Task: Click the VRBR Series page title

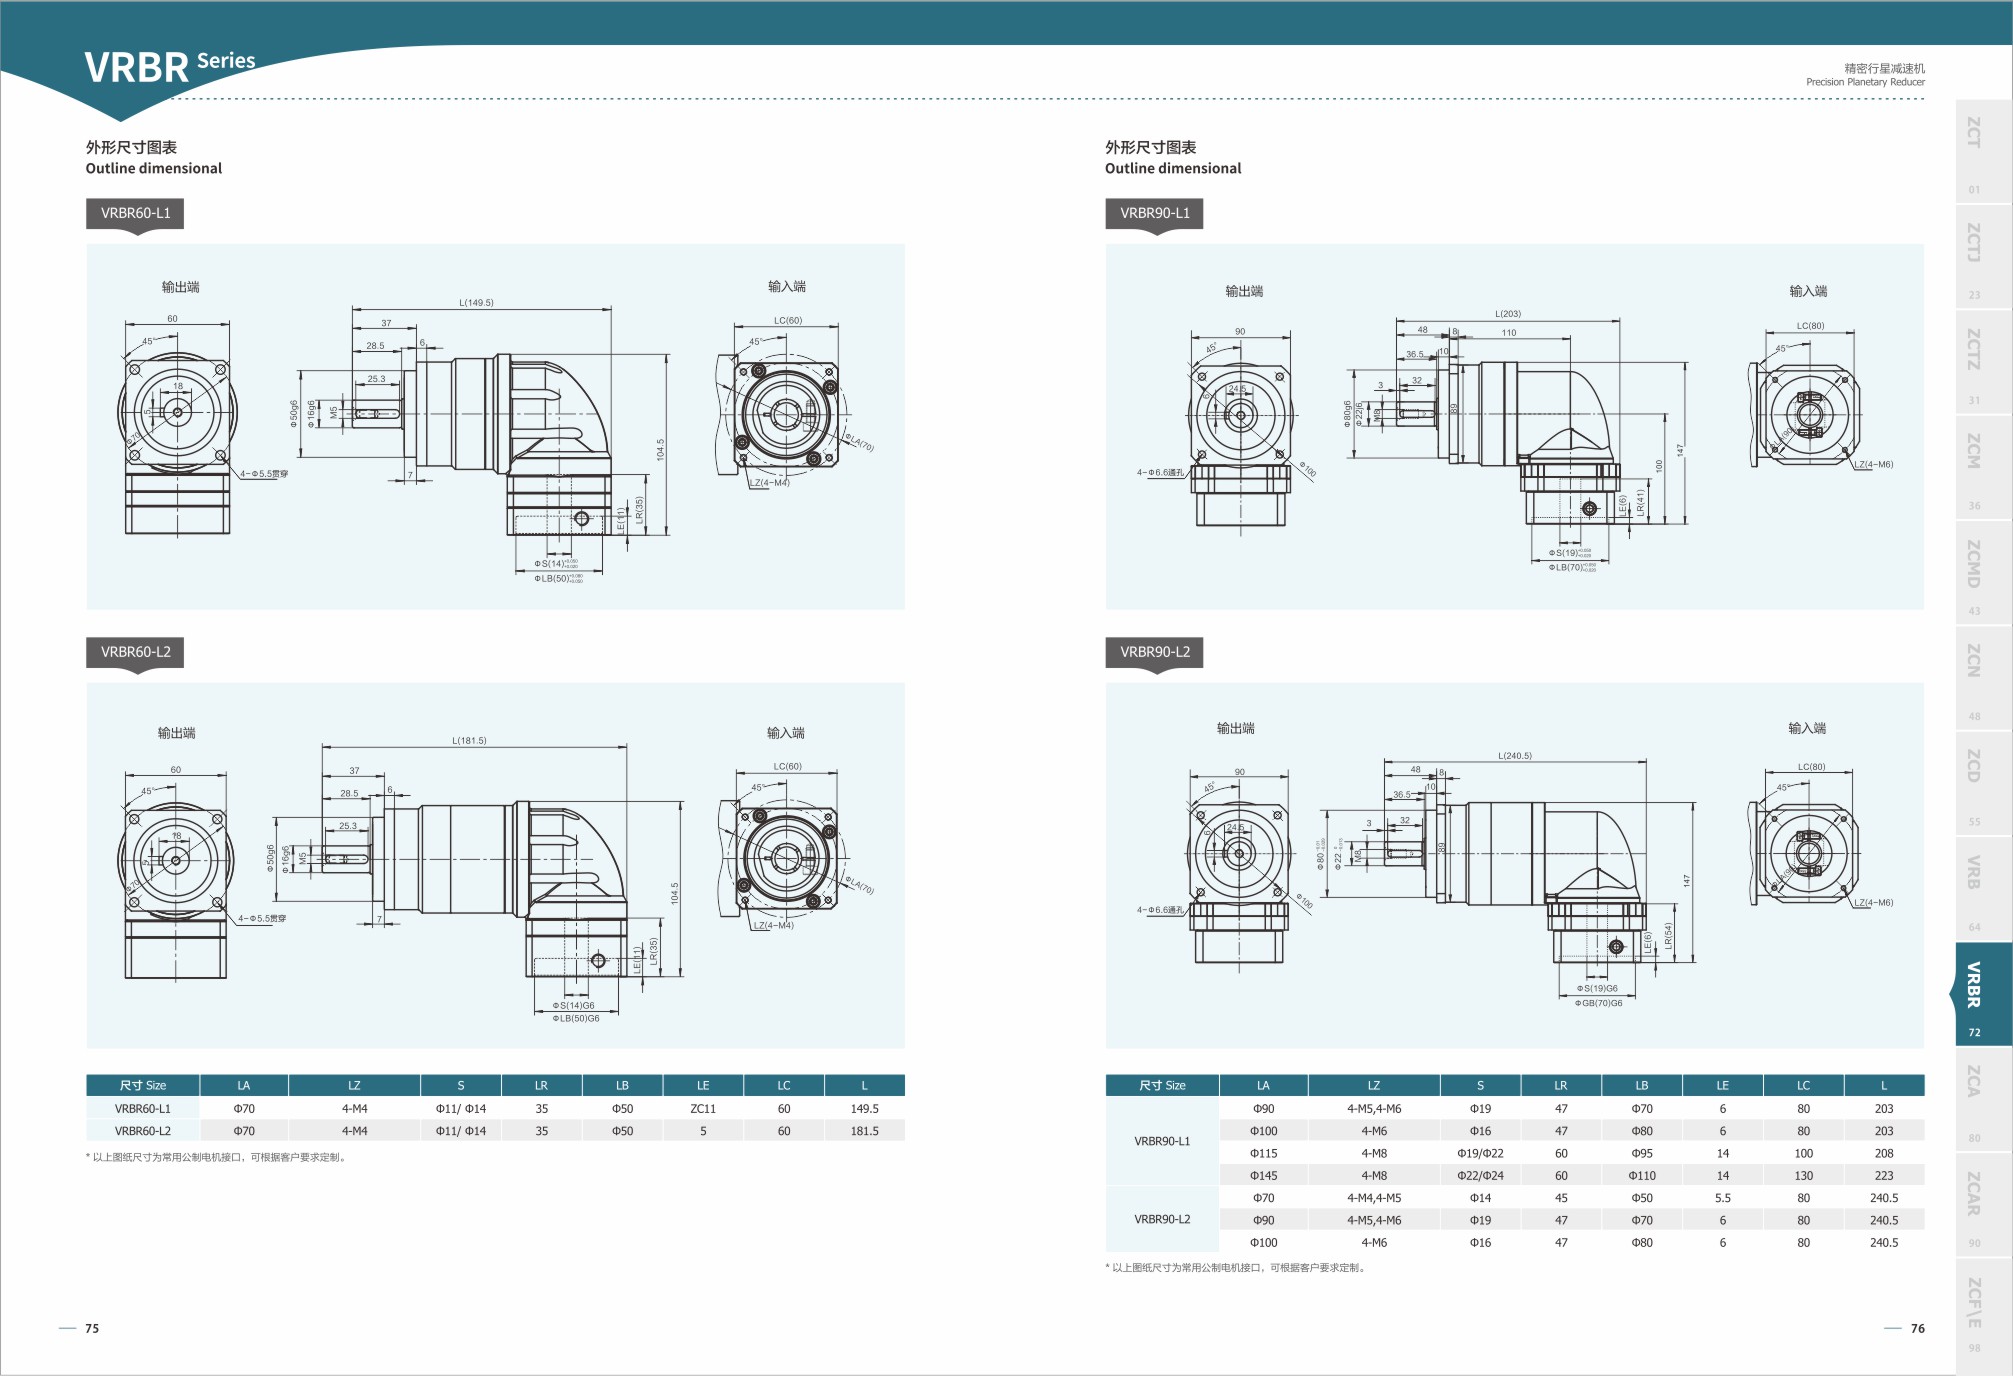Action: pos(170,66)
